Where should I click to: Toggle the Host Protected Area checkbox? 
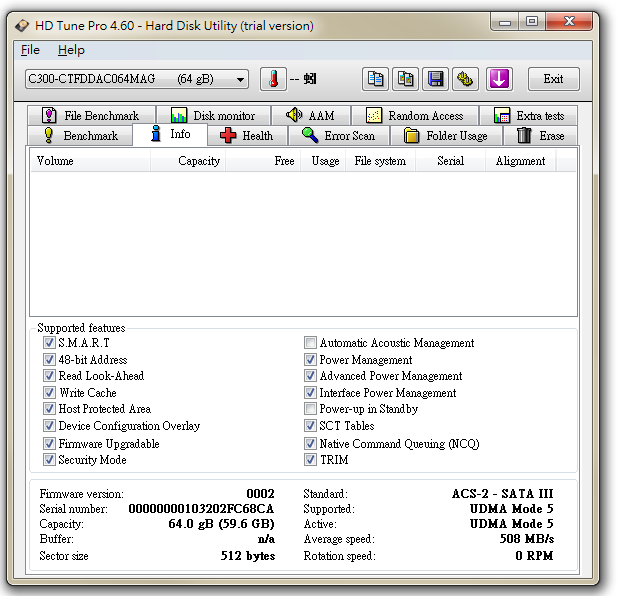pos(49,408)
